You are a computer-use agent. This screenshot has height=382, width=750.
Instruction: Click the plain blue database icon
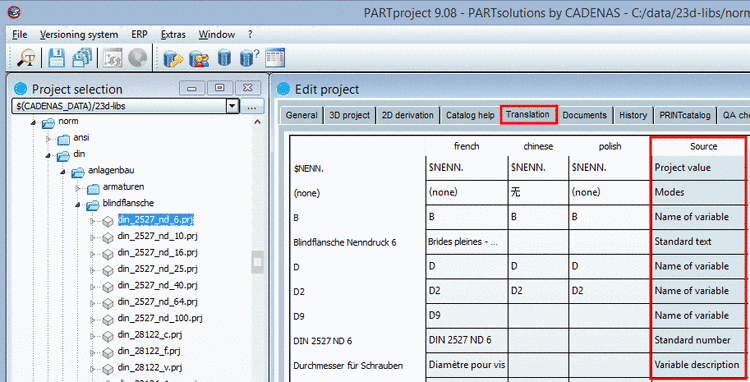tap(224, 58)
